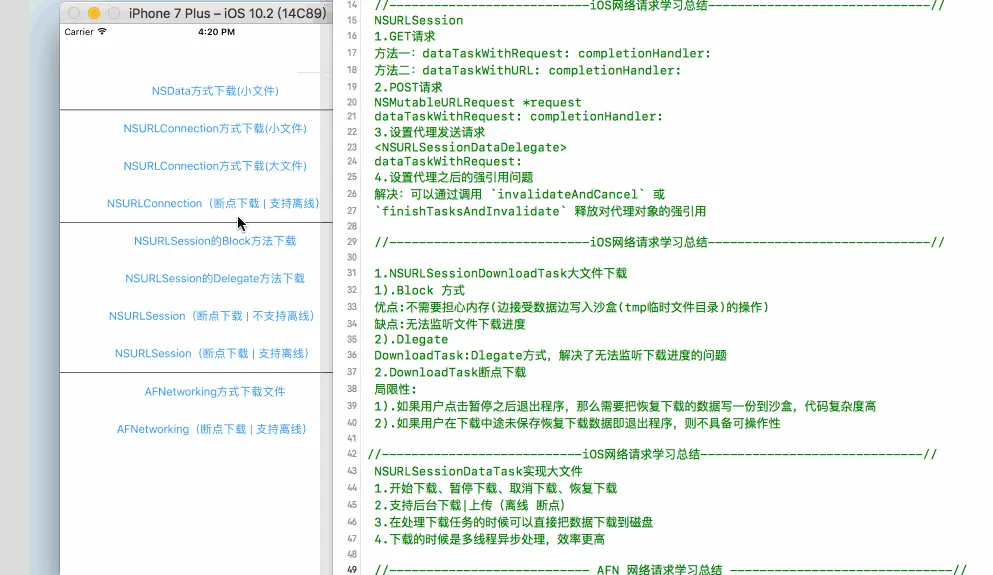Click line '3.在处理下载任务的时候可以直接把数据下载到磁盘'
The image size is (993, 575).
click(x=514, y=523)
